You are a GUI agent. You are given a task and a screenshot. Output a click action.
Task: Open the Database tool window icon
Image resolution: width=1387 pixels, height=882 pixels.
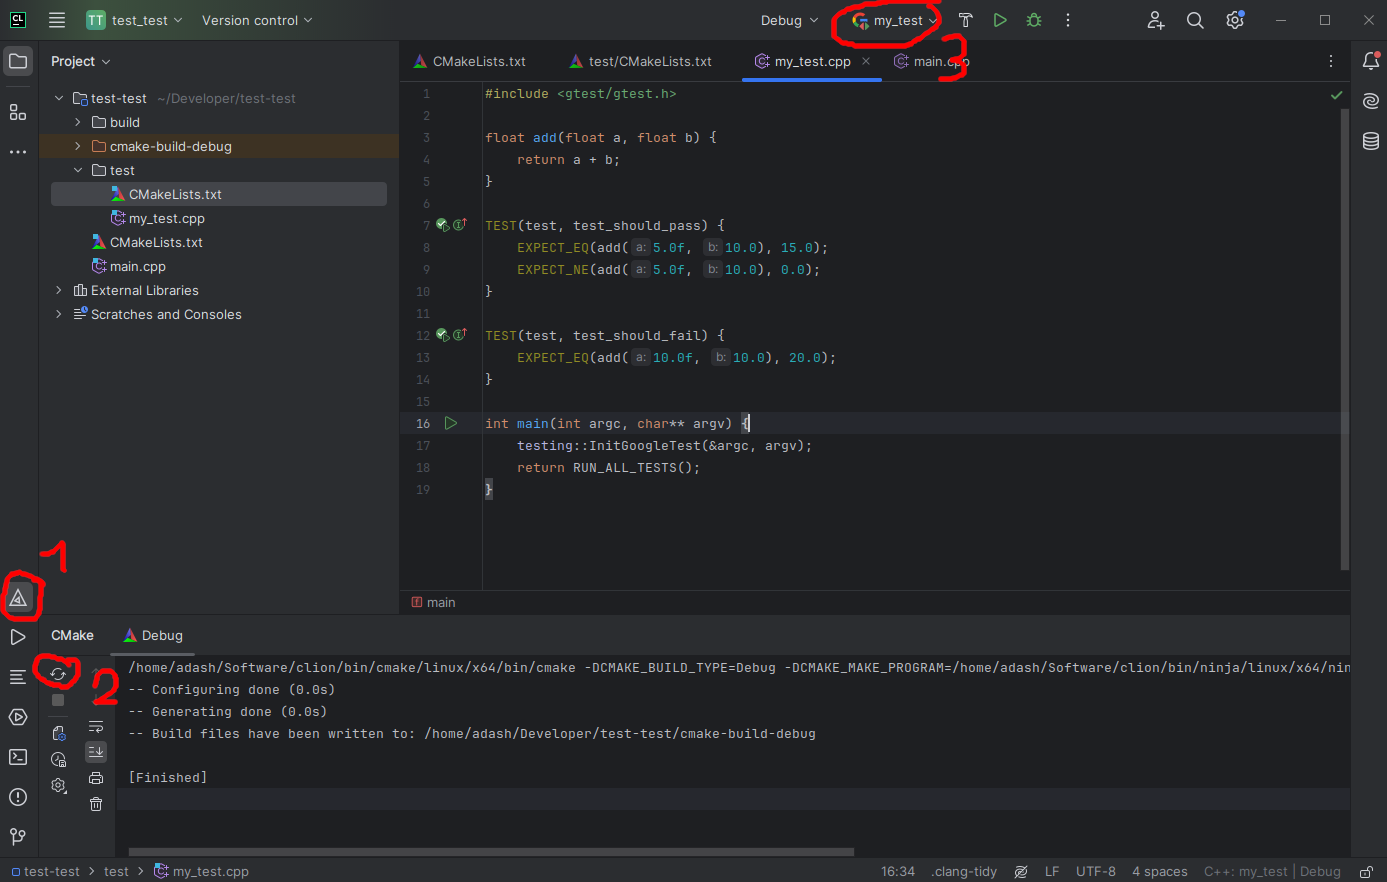pyautogui.click(x=1371, y=141)
